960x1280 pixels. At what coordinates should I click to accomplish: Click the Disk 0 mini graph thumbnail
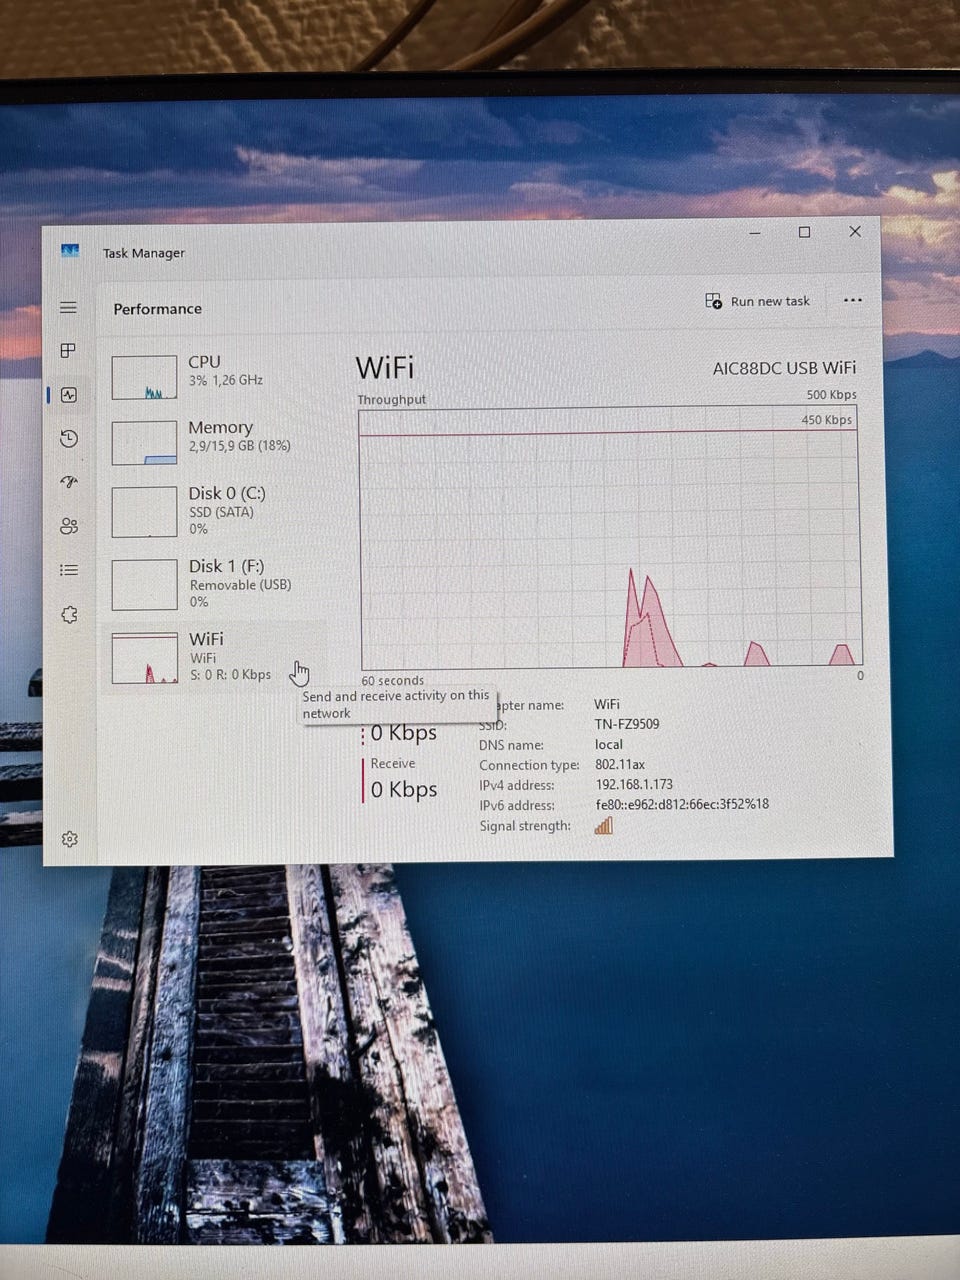[144, 512]
